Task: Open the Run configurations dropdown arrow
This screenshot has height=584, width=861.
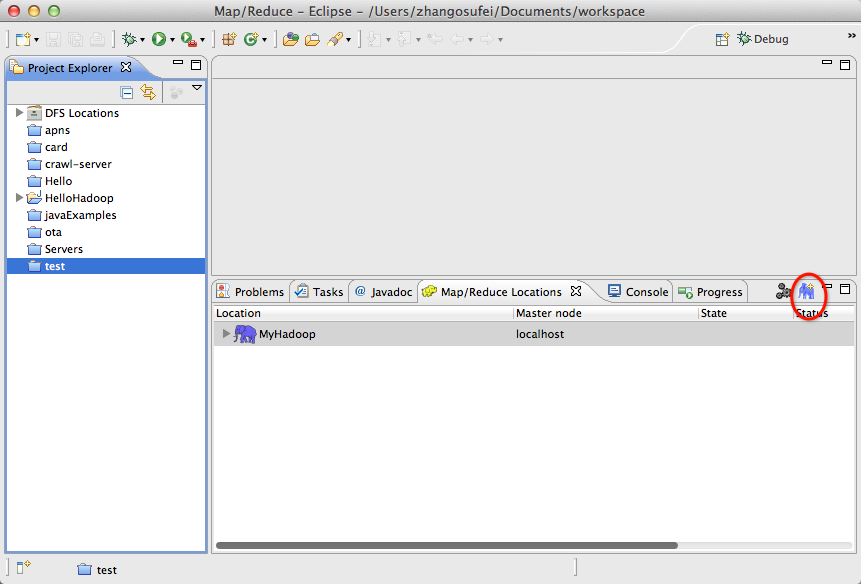Action: [x=172, y=40]
